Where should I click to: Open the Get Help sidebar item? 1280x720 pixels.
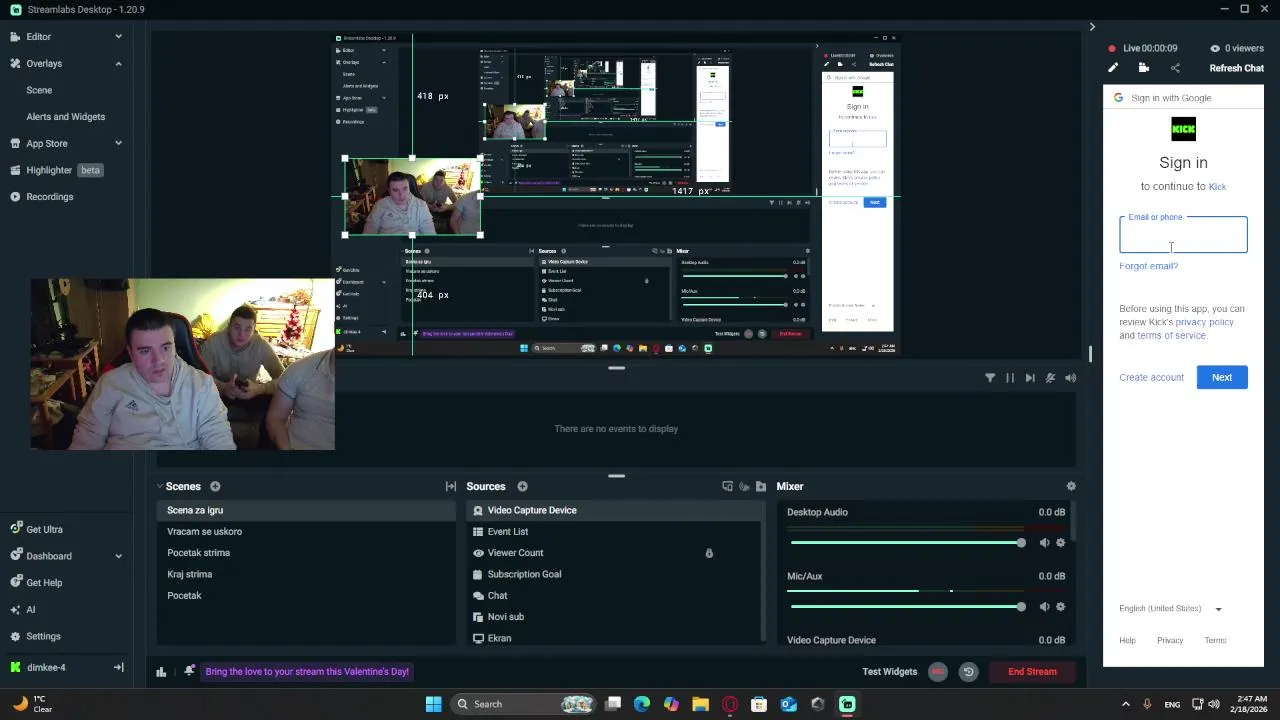point(36,583)
